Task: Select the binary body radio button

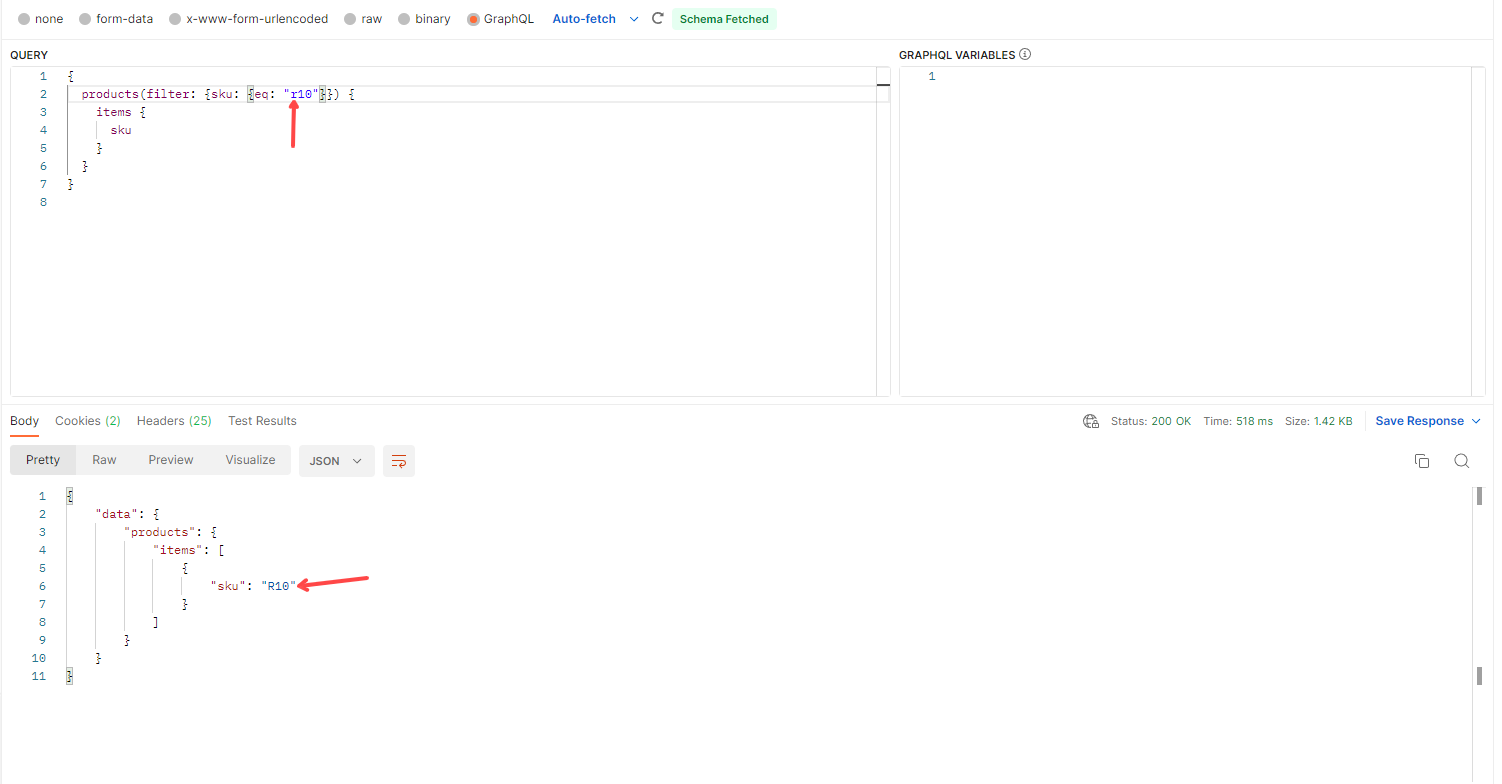Action: pos(404,19)
